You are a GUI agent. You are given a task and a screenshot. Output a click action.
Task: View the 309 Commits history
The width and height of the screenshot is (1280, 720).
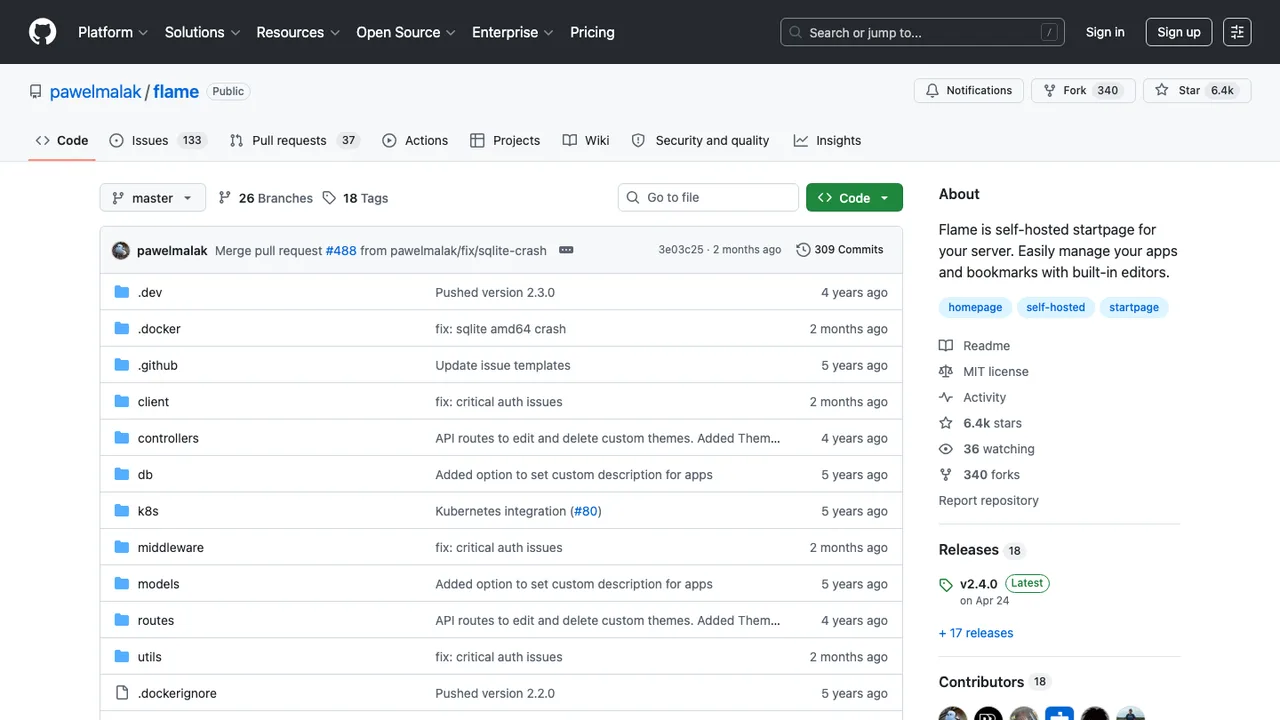click(x=840, y=250)
